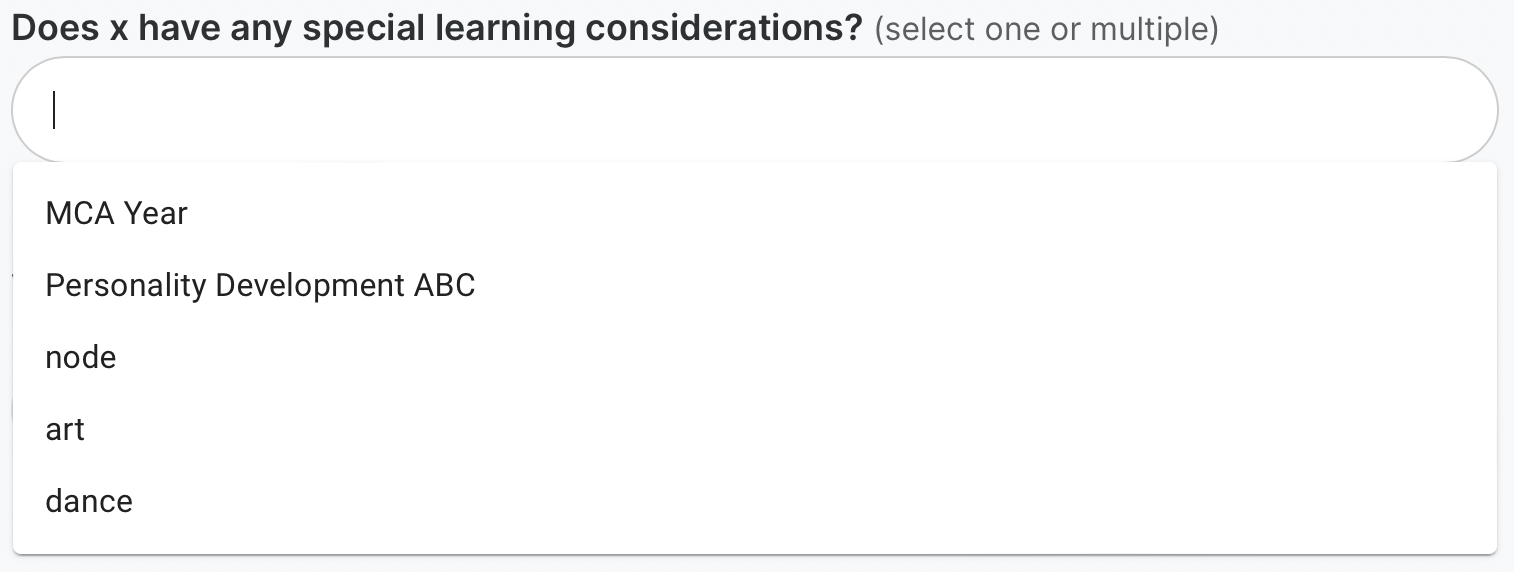Screen dimensions: 1514x572
Task: Select the MCA Year option
Action: pos(117,213)
